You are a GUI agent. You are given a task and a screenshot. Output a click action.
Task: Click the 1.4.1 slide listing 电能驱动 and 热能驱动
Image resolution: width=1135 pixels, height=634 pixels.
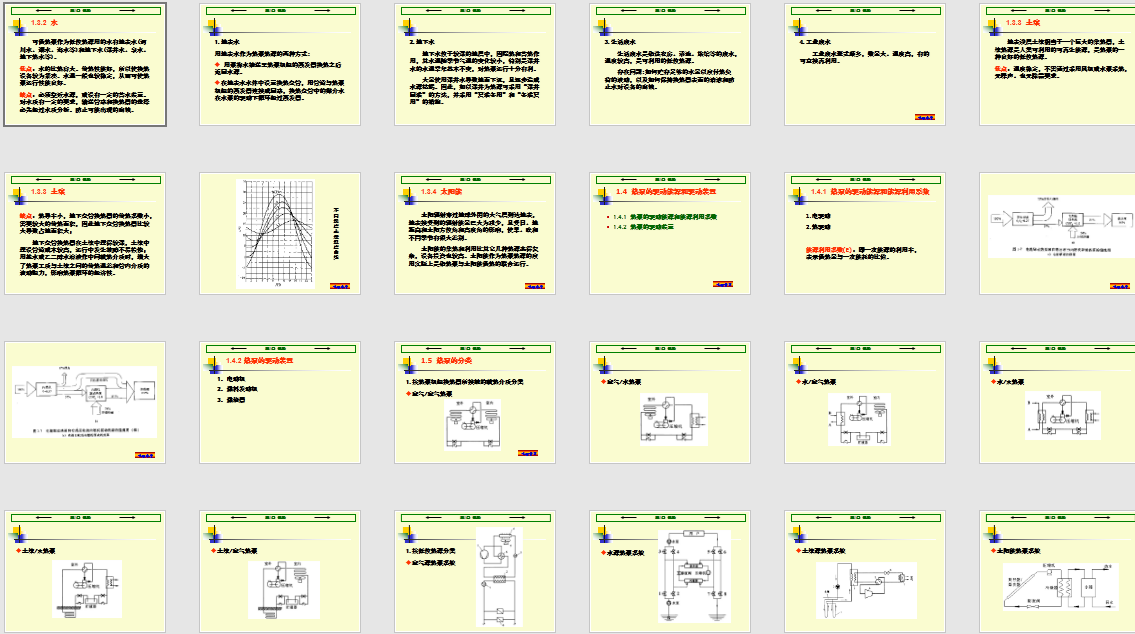pos(863,234)
